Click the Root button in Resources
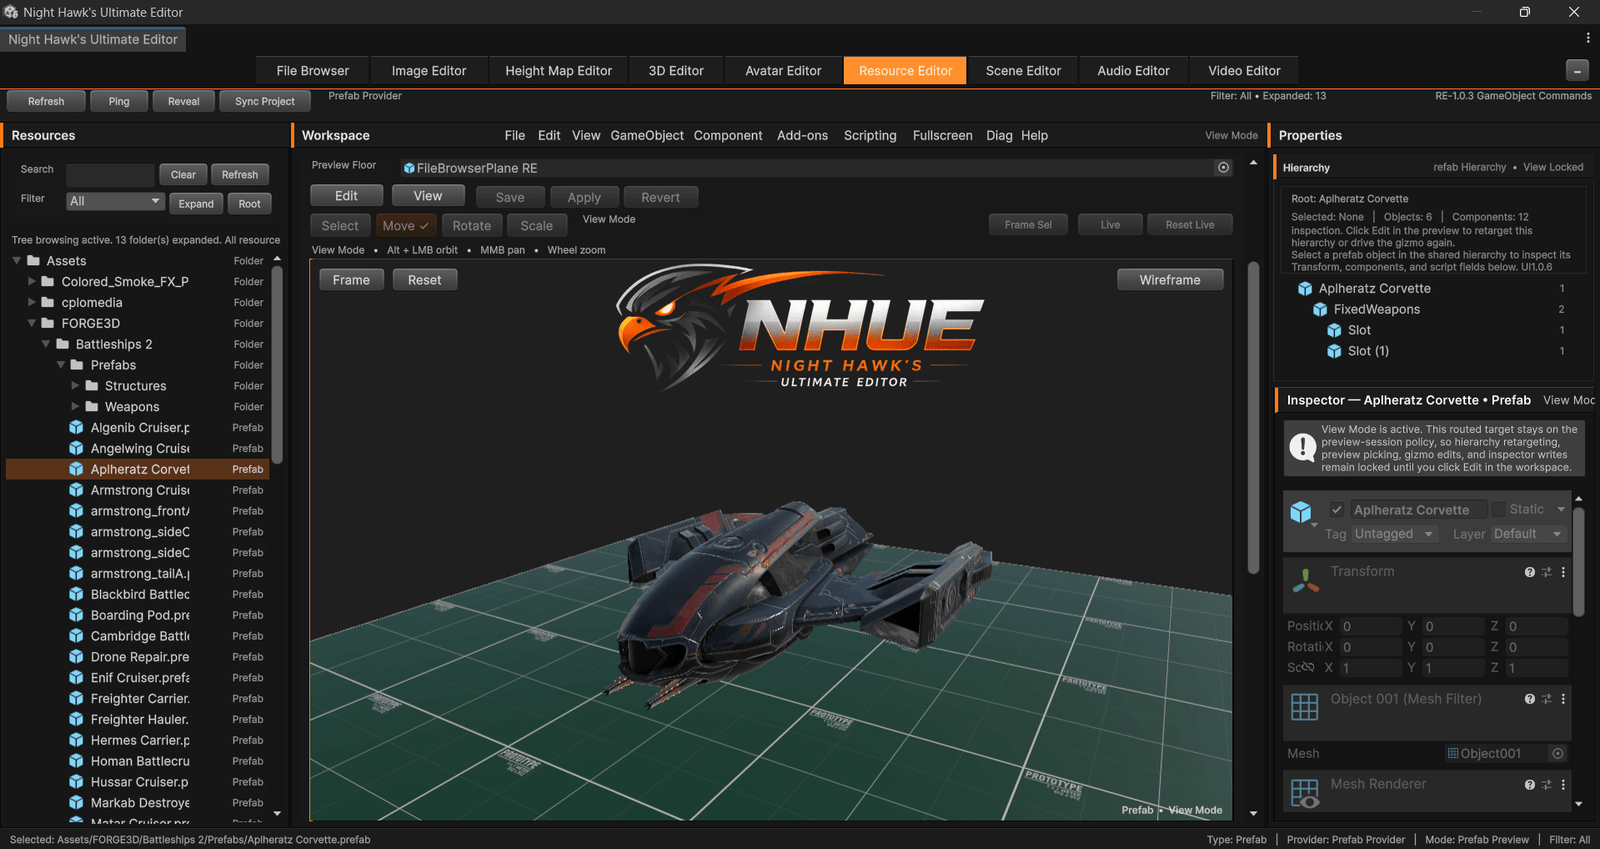Image resolution: width=1600 pixels, height=849 pixels. click(249, 204)
